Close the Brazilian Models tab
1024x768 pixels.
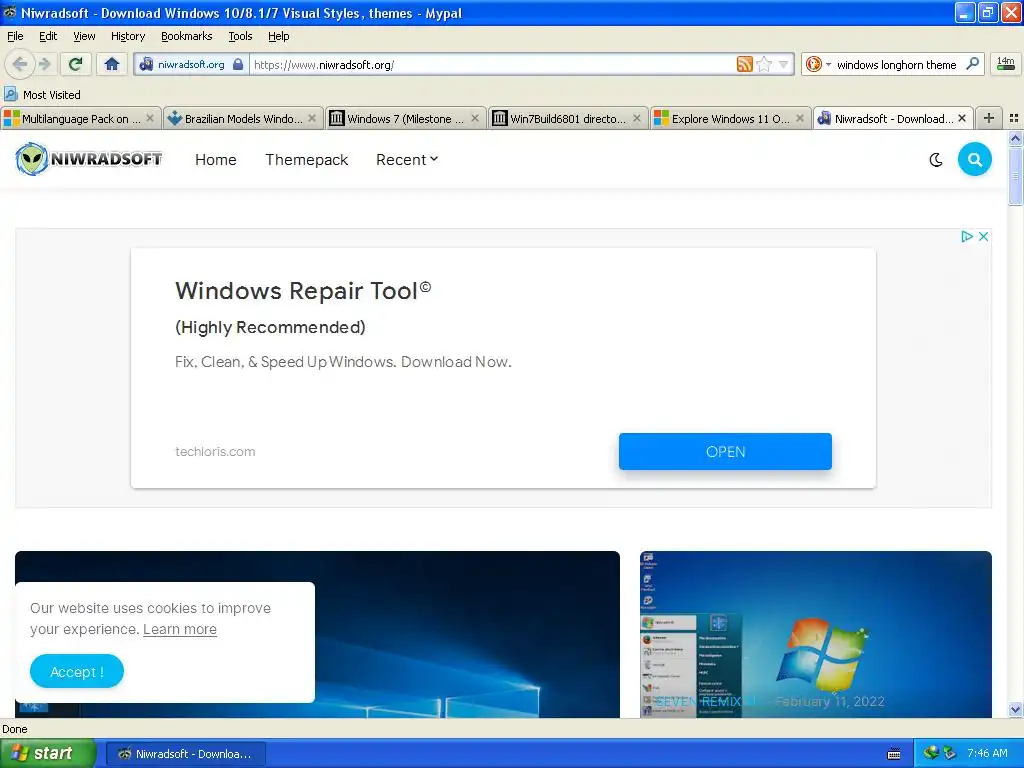coord(312,118)
